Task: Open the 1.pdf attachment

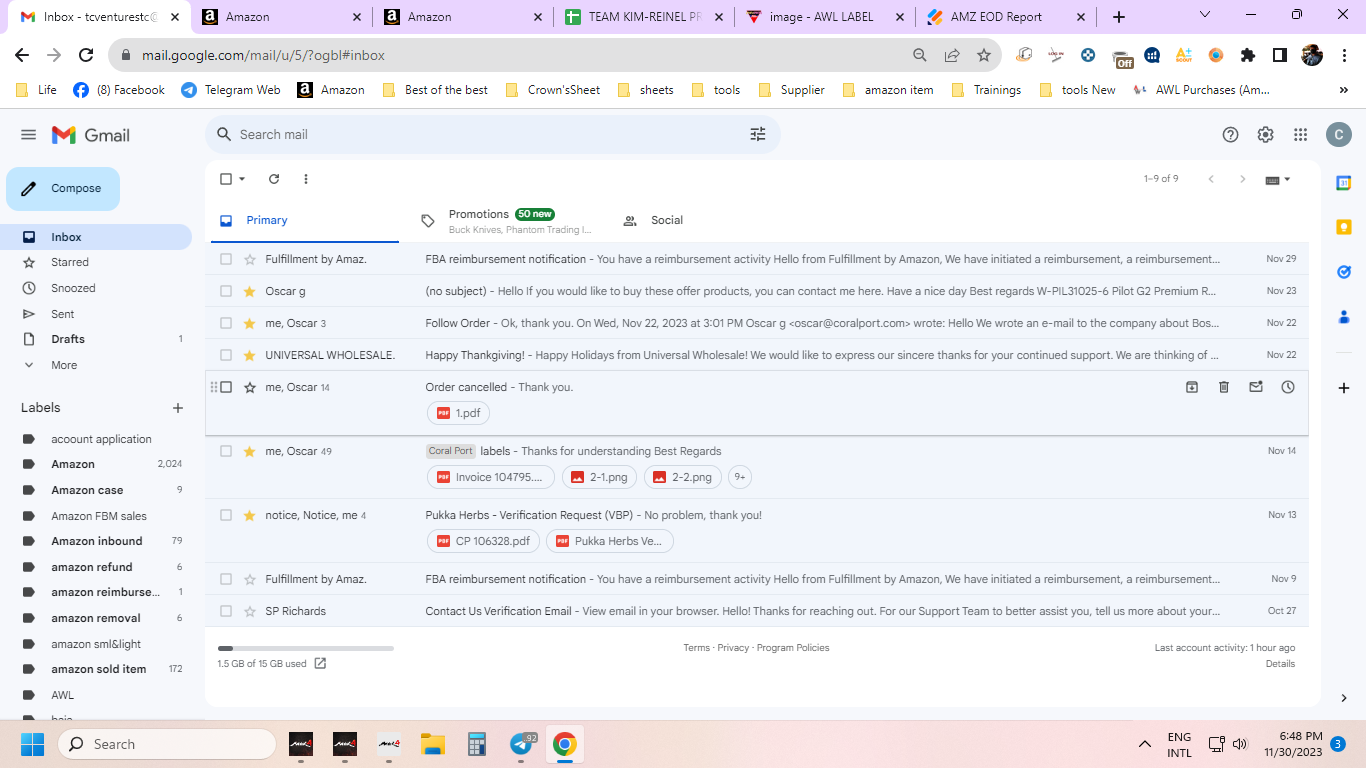Action: point(458,413)
